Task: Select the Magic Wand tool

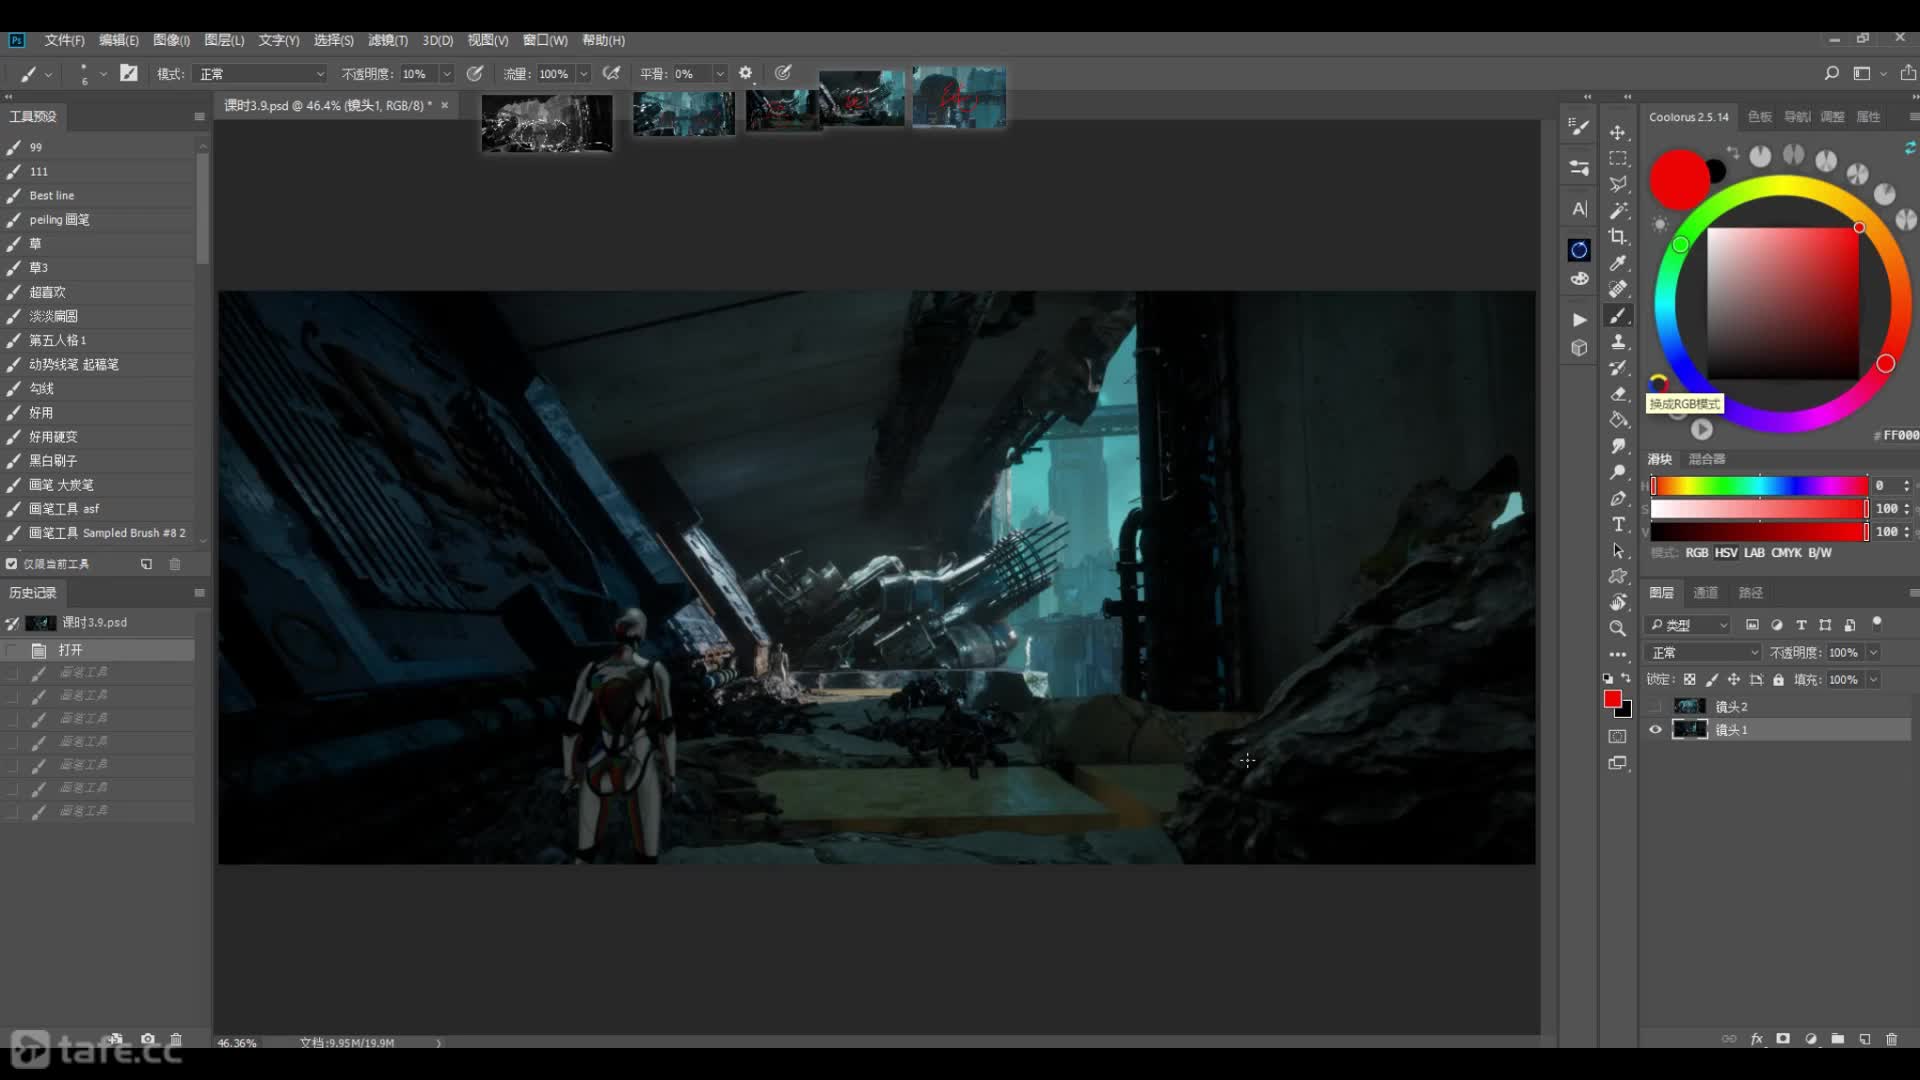Action: point(1617,210)
